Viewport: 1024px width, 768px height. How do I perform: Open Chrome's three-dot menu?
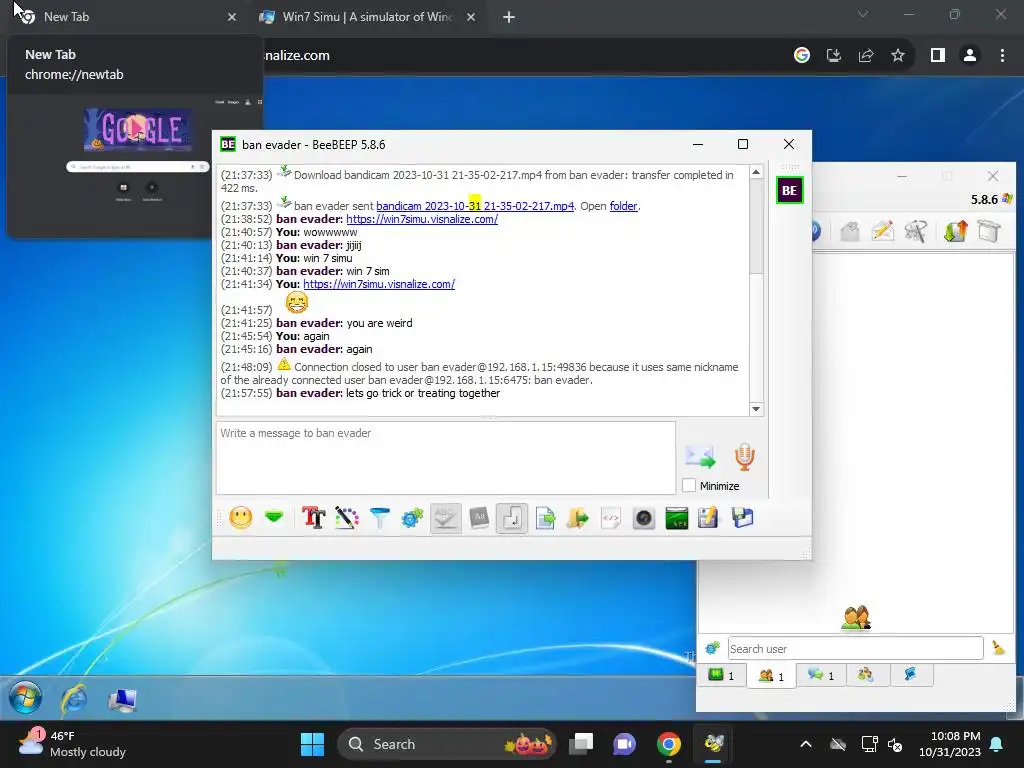pyautogui.click(x=1002, y=56)
